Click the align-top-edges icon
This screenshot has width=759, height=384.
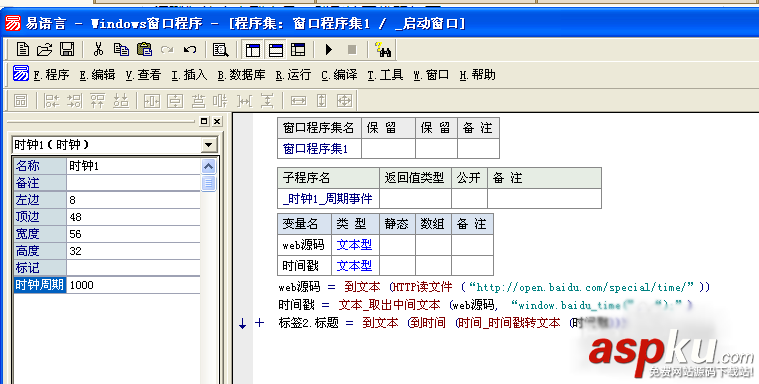click(x=97, y=101)
